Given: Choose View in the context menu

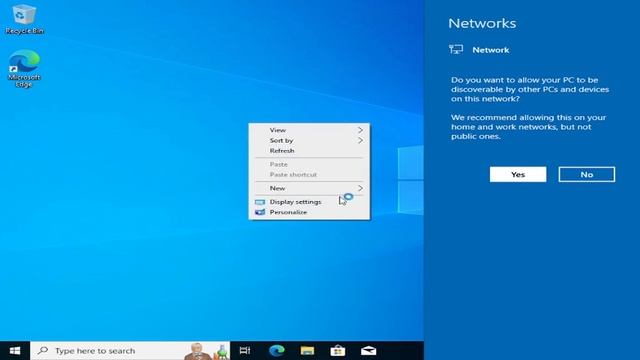Looking at the screenshot, I should click(x=309, y=130).
